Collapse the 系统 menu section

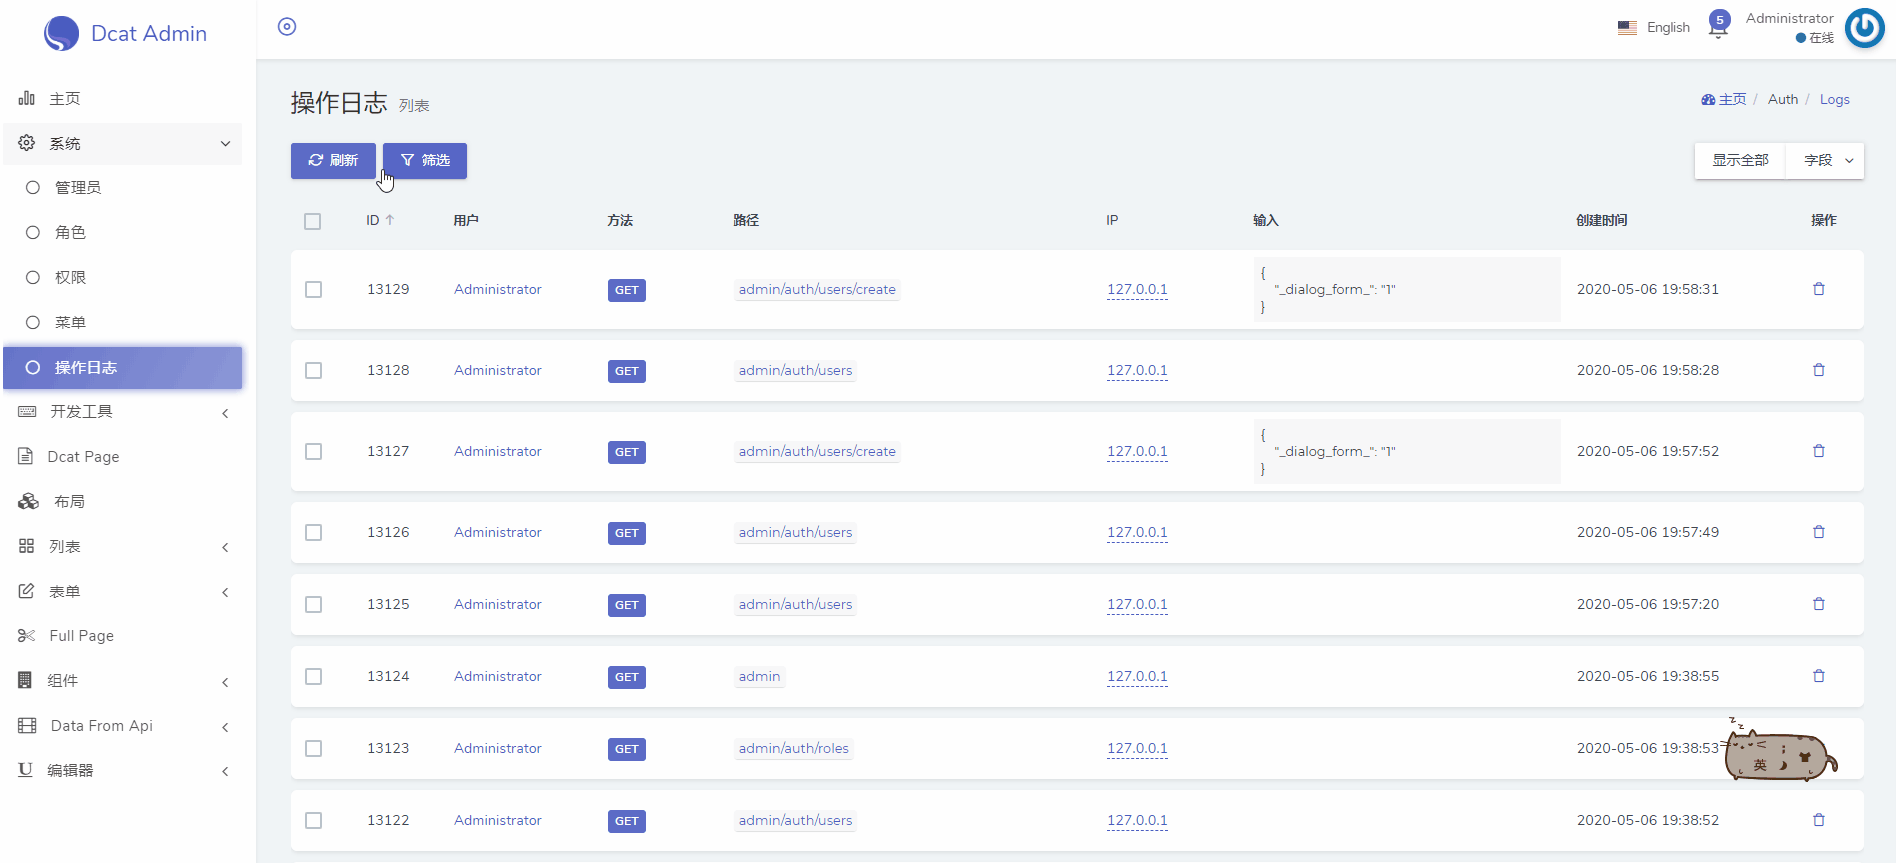123,144
